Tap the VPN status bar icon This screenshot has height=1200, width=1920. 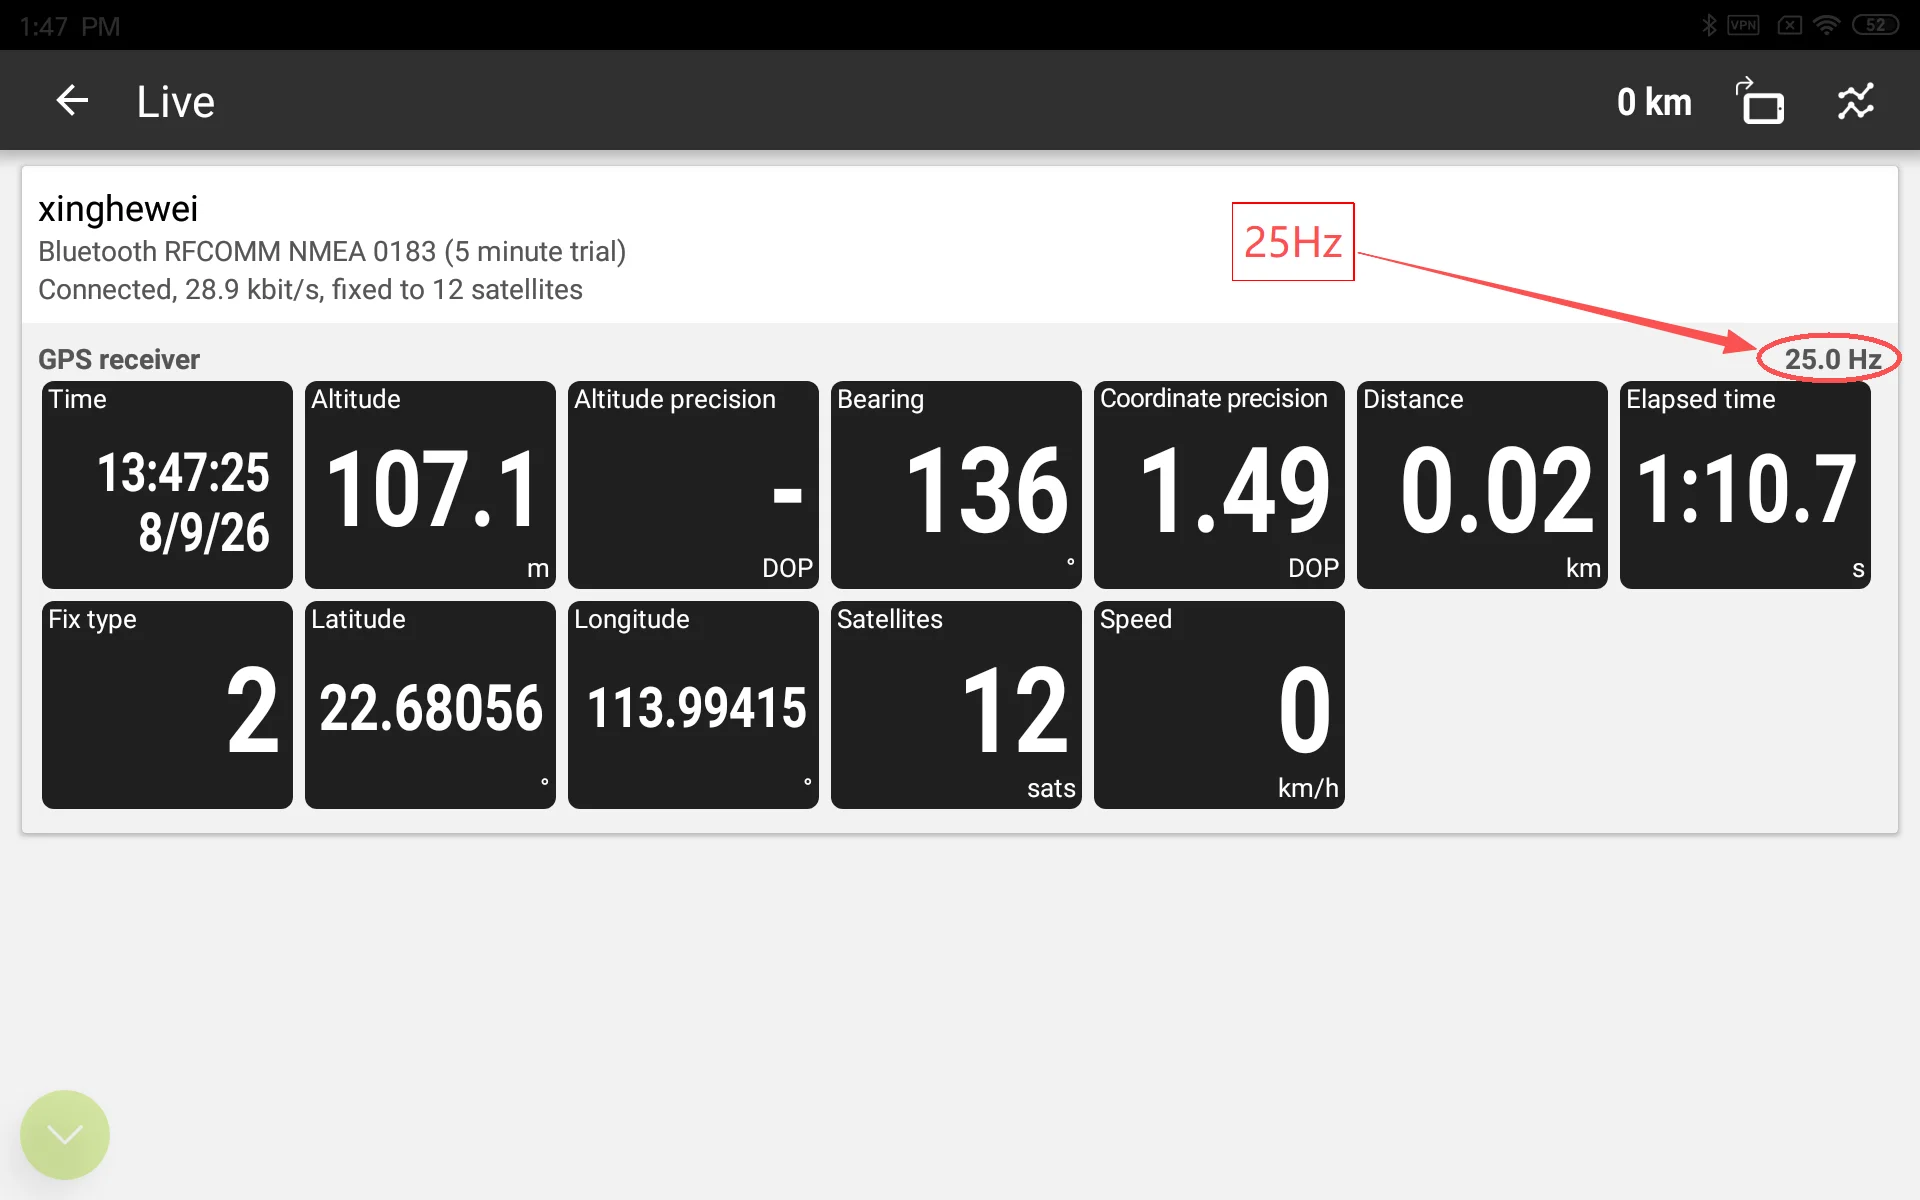pyautogui.click(x=1743, y=25)
